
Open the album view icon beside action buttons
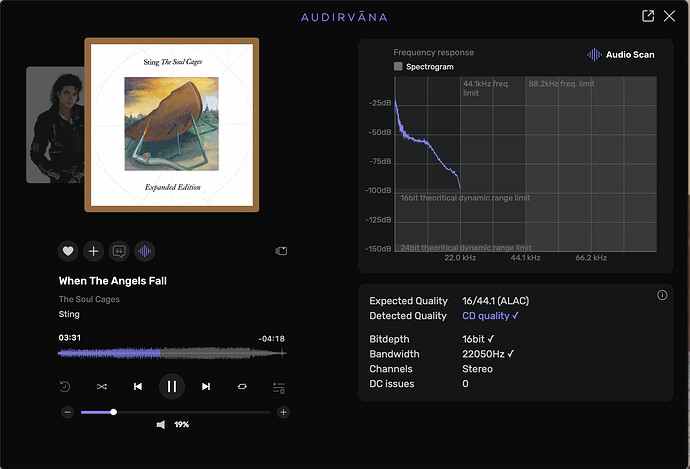(281, 251)
